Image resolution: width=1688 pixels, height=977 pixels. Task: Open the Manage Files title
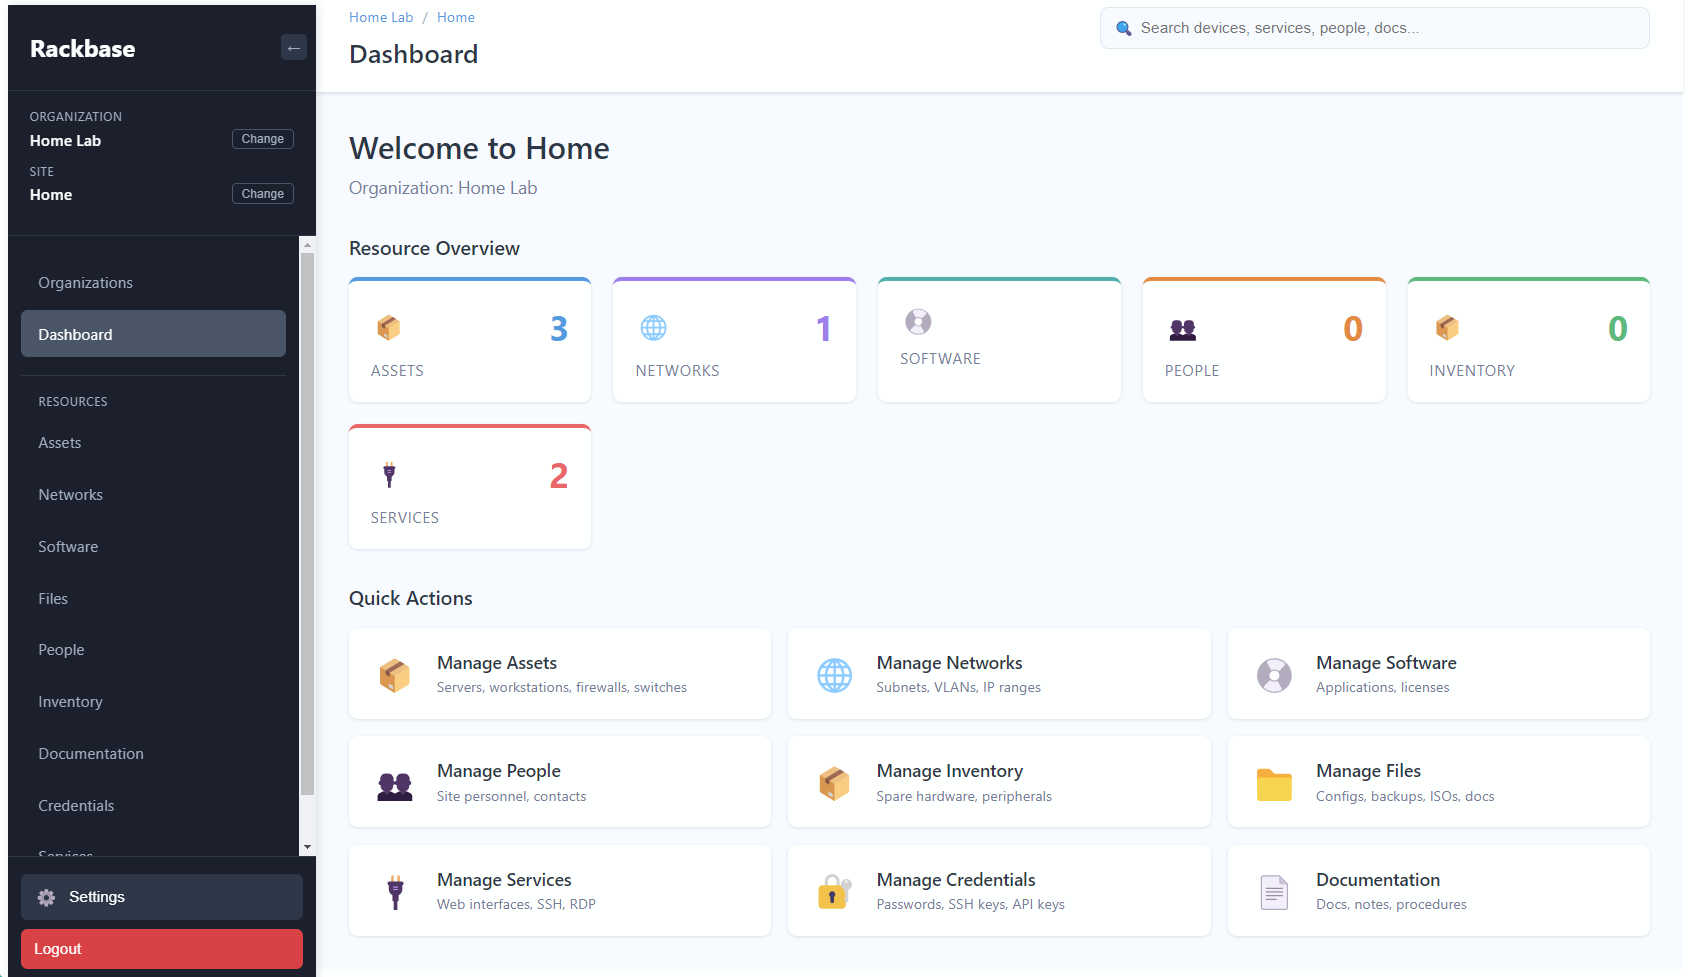[1368, 771]
